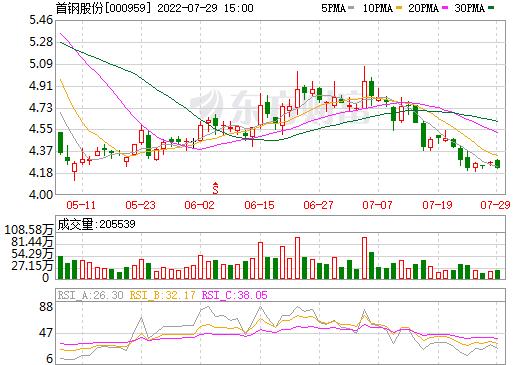Viewport: 520px width, 365px height.
Task: Click the tallest red volume bar near 07-07
Action: [364, 258]
